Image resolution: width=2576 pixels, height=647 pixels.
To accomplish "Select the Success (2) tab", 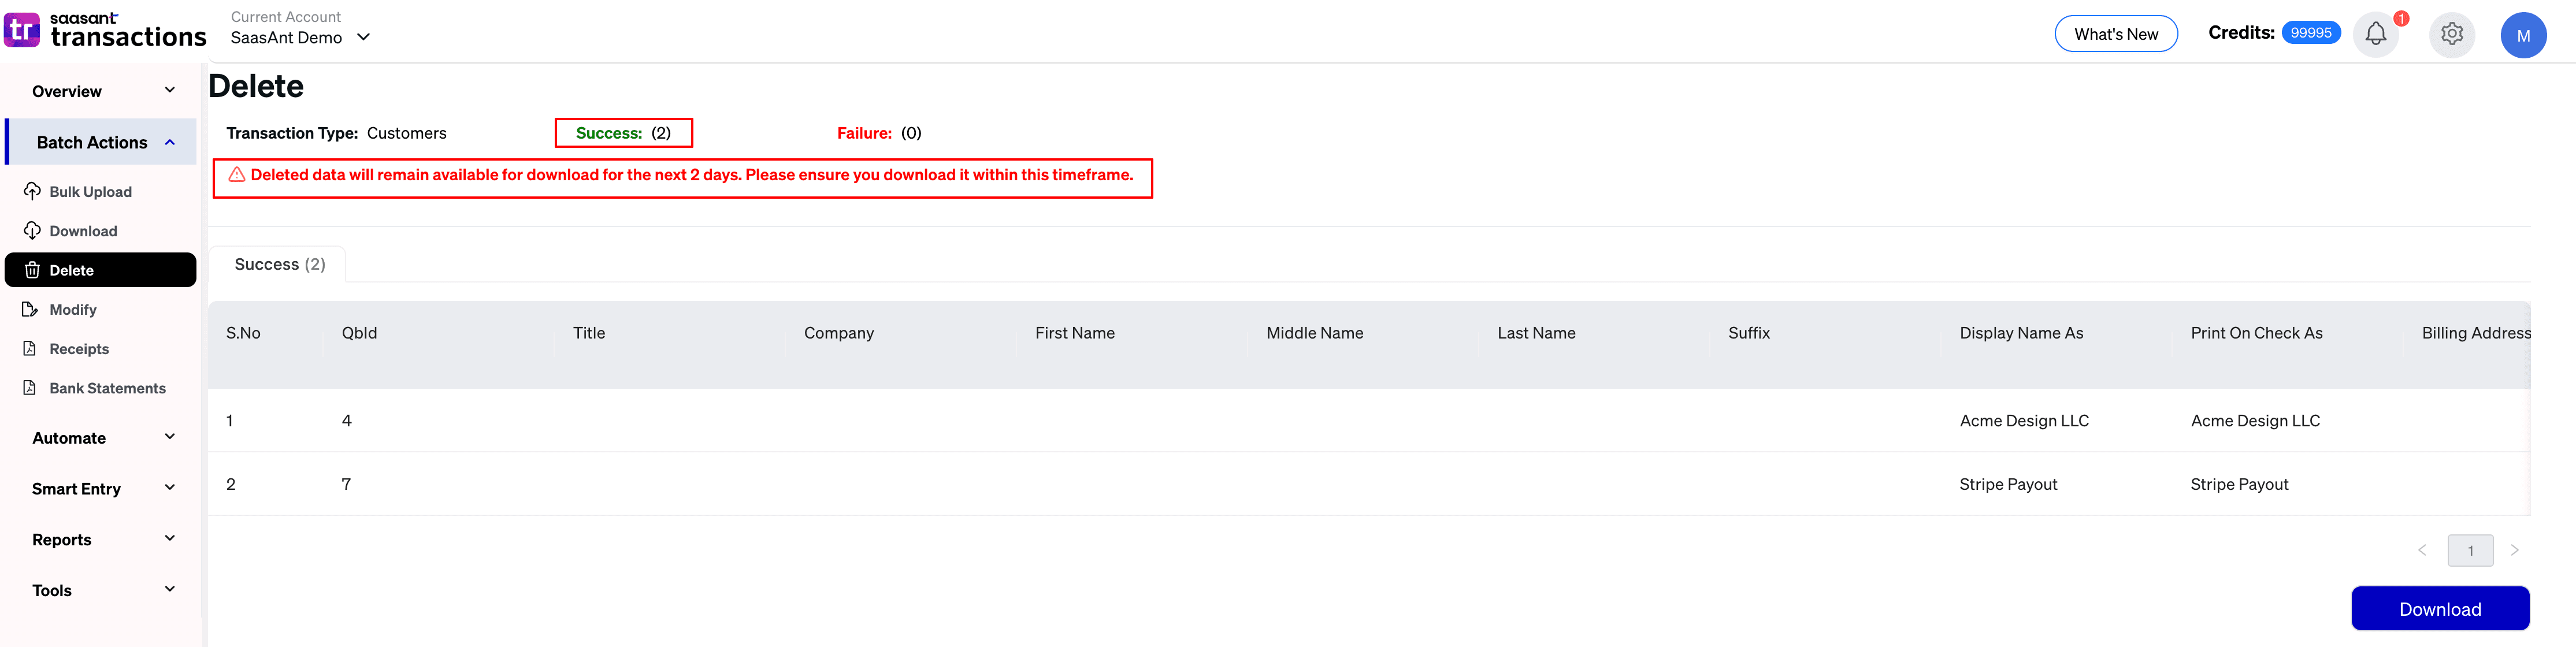I will point(279,265).
